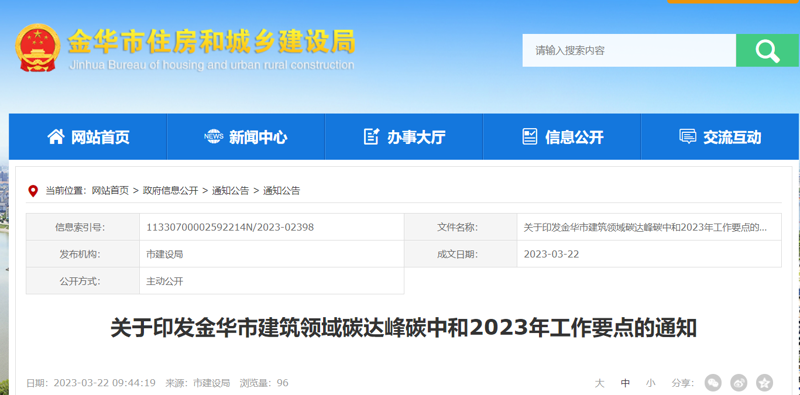This screenshot has width=800, height=395.
Task: Click the 信息索引号 label cell
Action: 83,227
